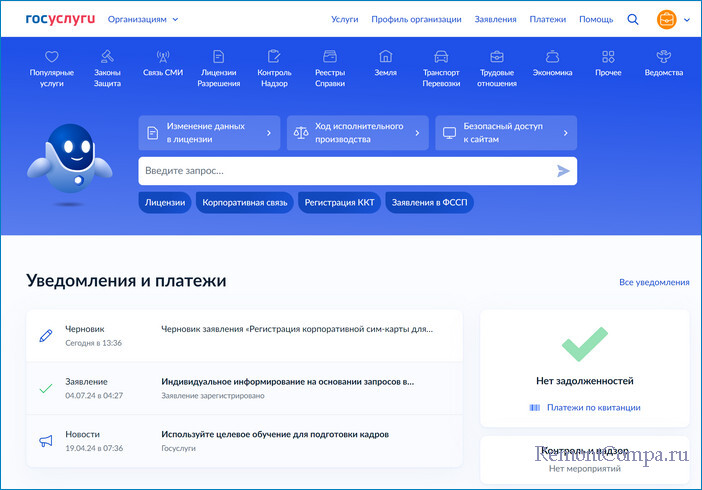Select the Земля house icon

point(385,57)
